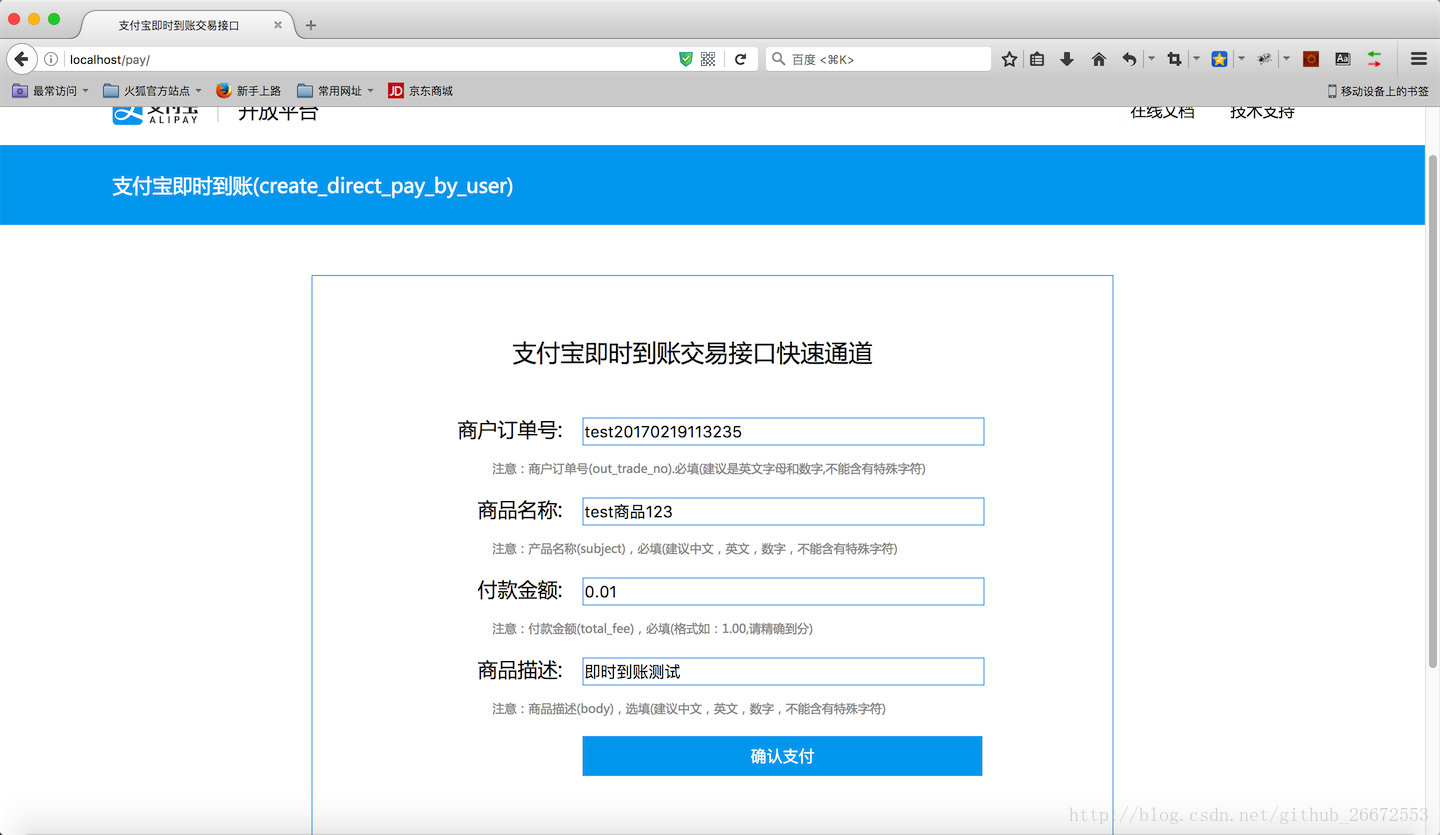Click the banner text create_direct_pay_by_user
Image resolution: width=1440 pixels, height=835 pixels.
coord(385,187)
